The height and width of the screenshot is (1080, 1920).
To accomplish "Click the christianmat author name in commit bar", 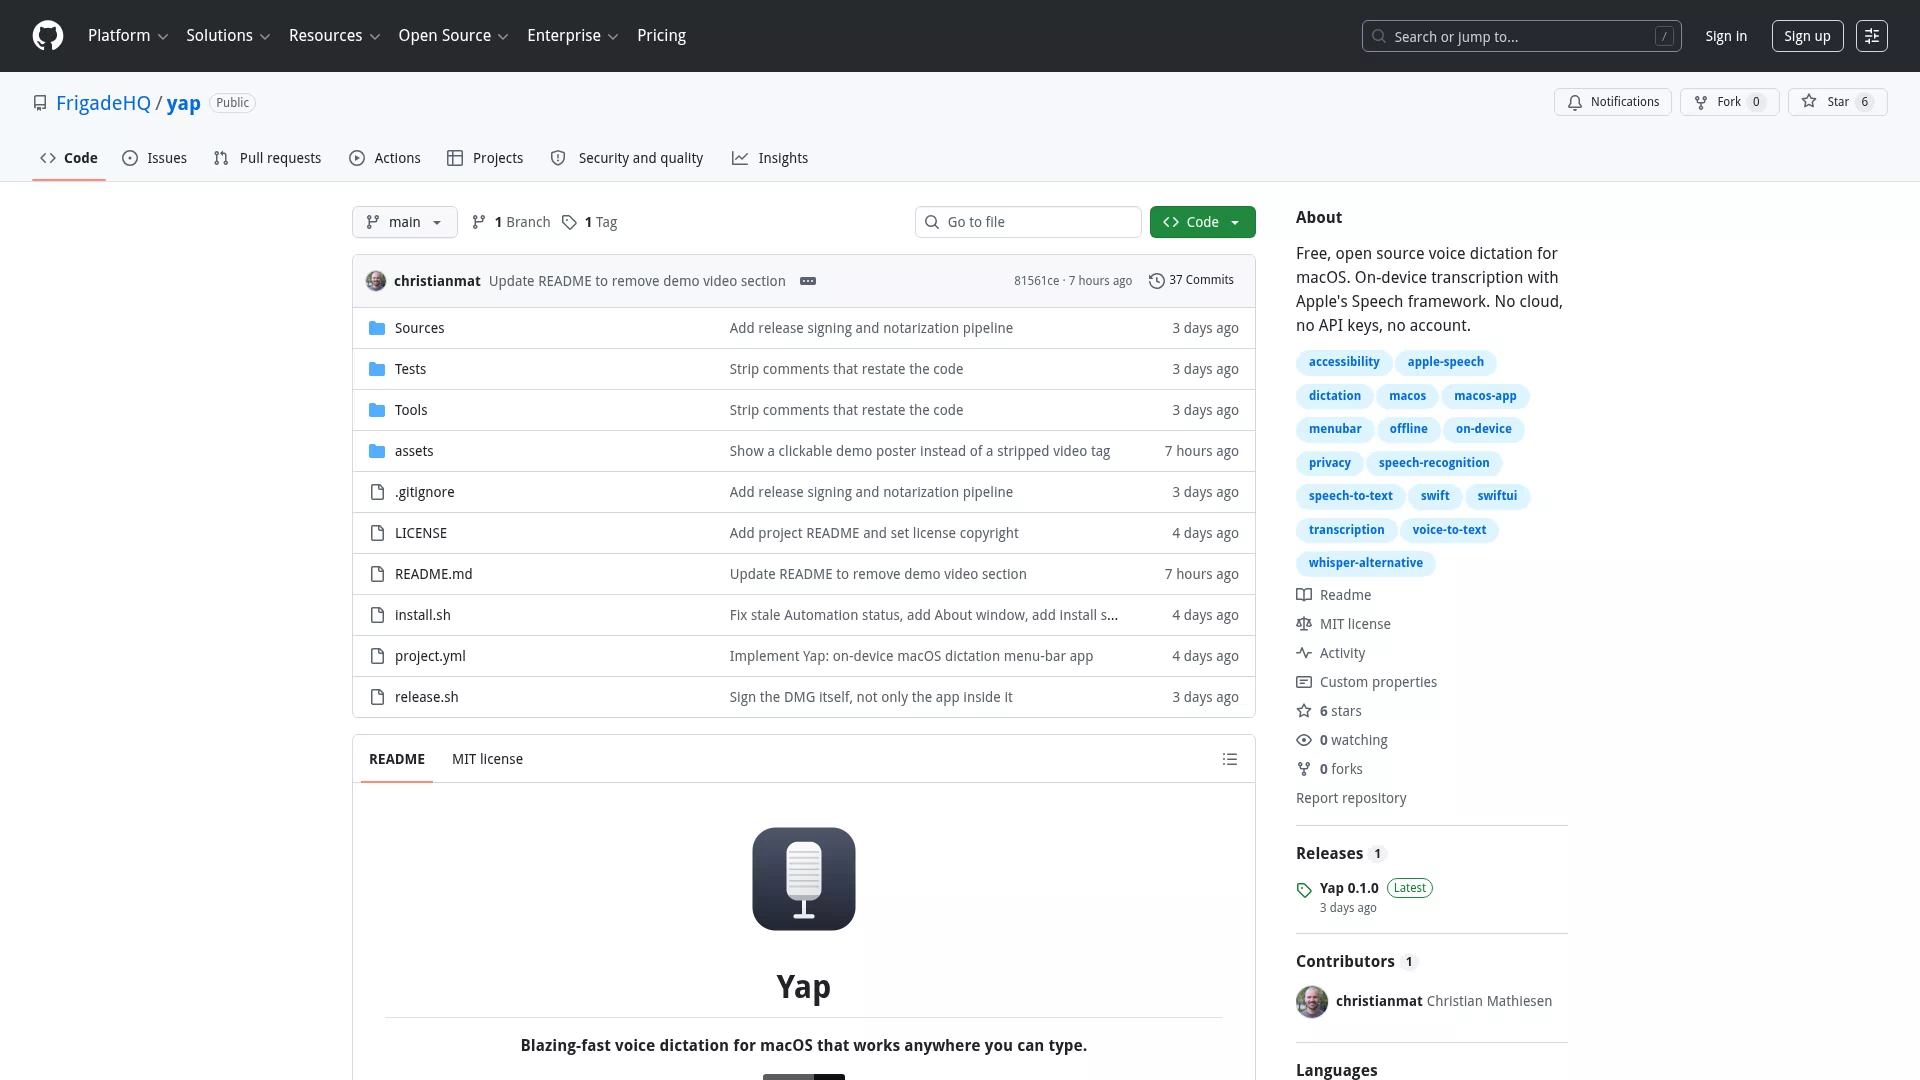I will tap(437, 281).
